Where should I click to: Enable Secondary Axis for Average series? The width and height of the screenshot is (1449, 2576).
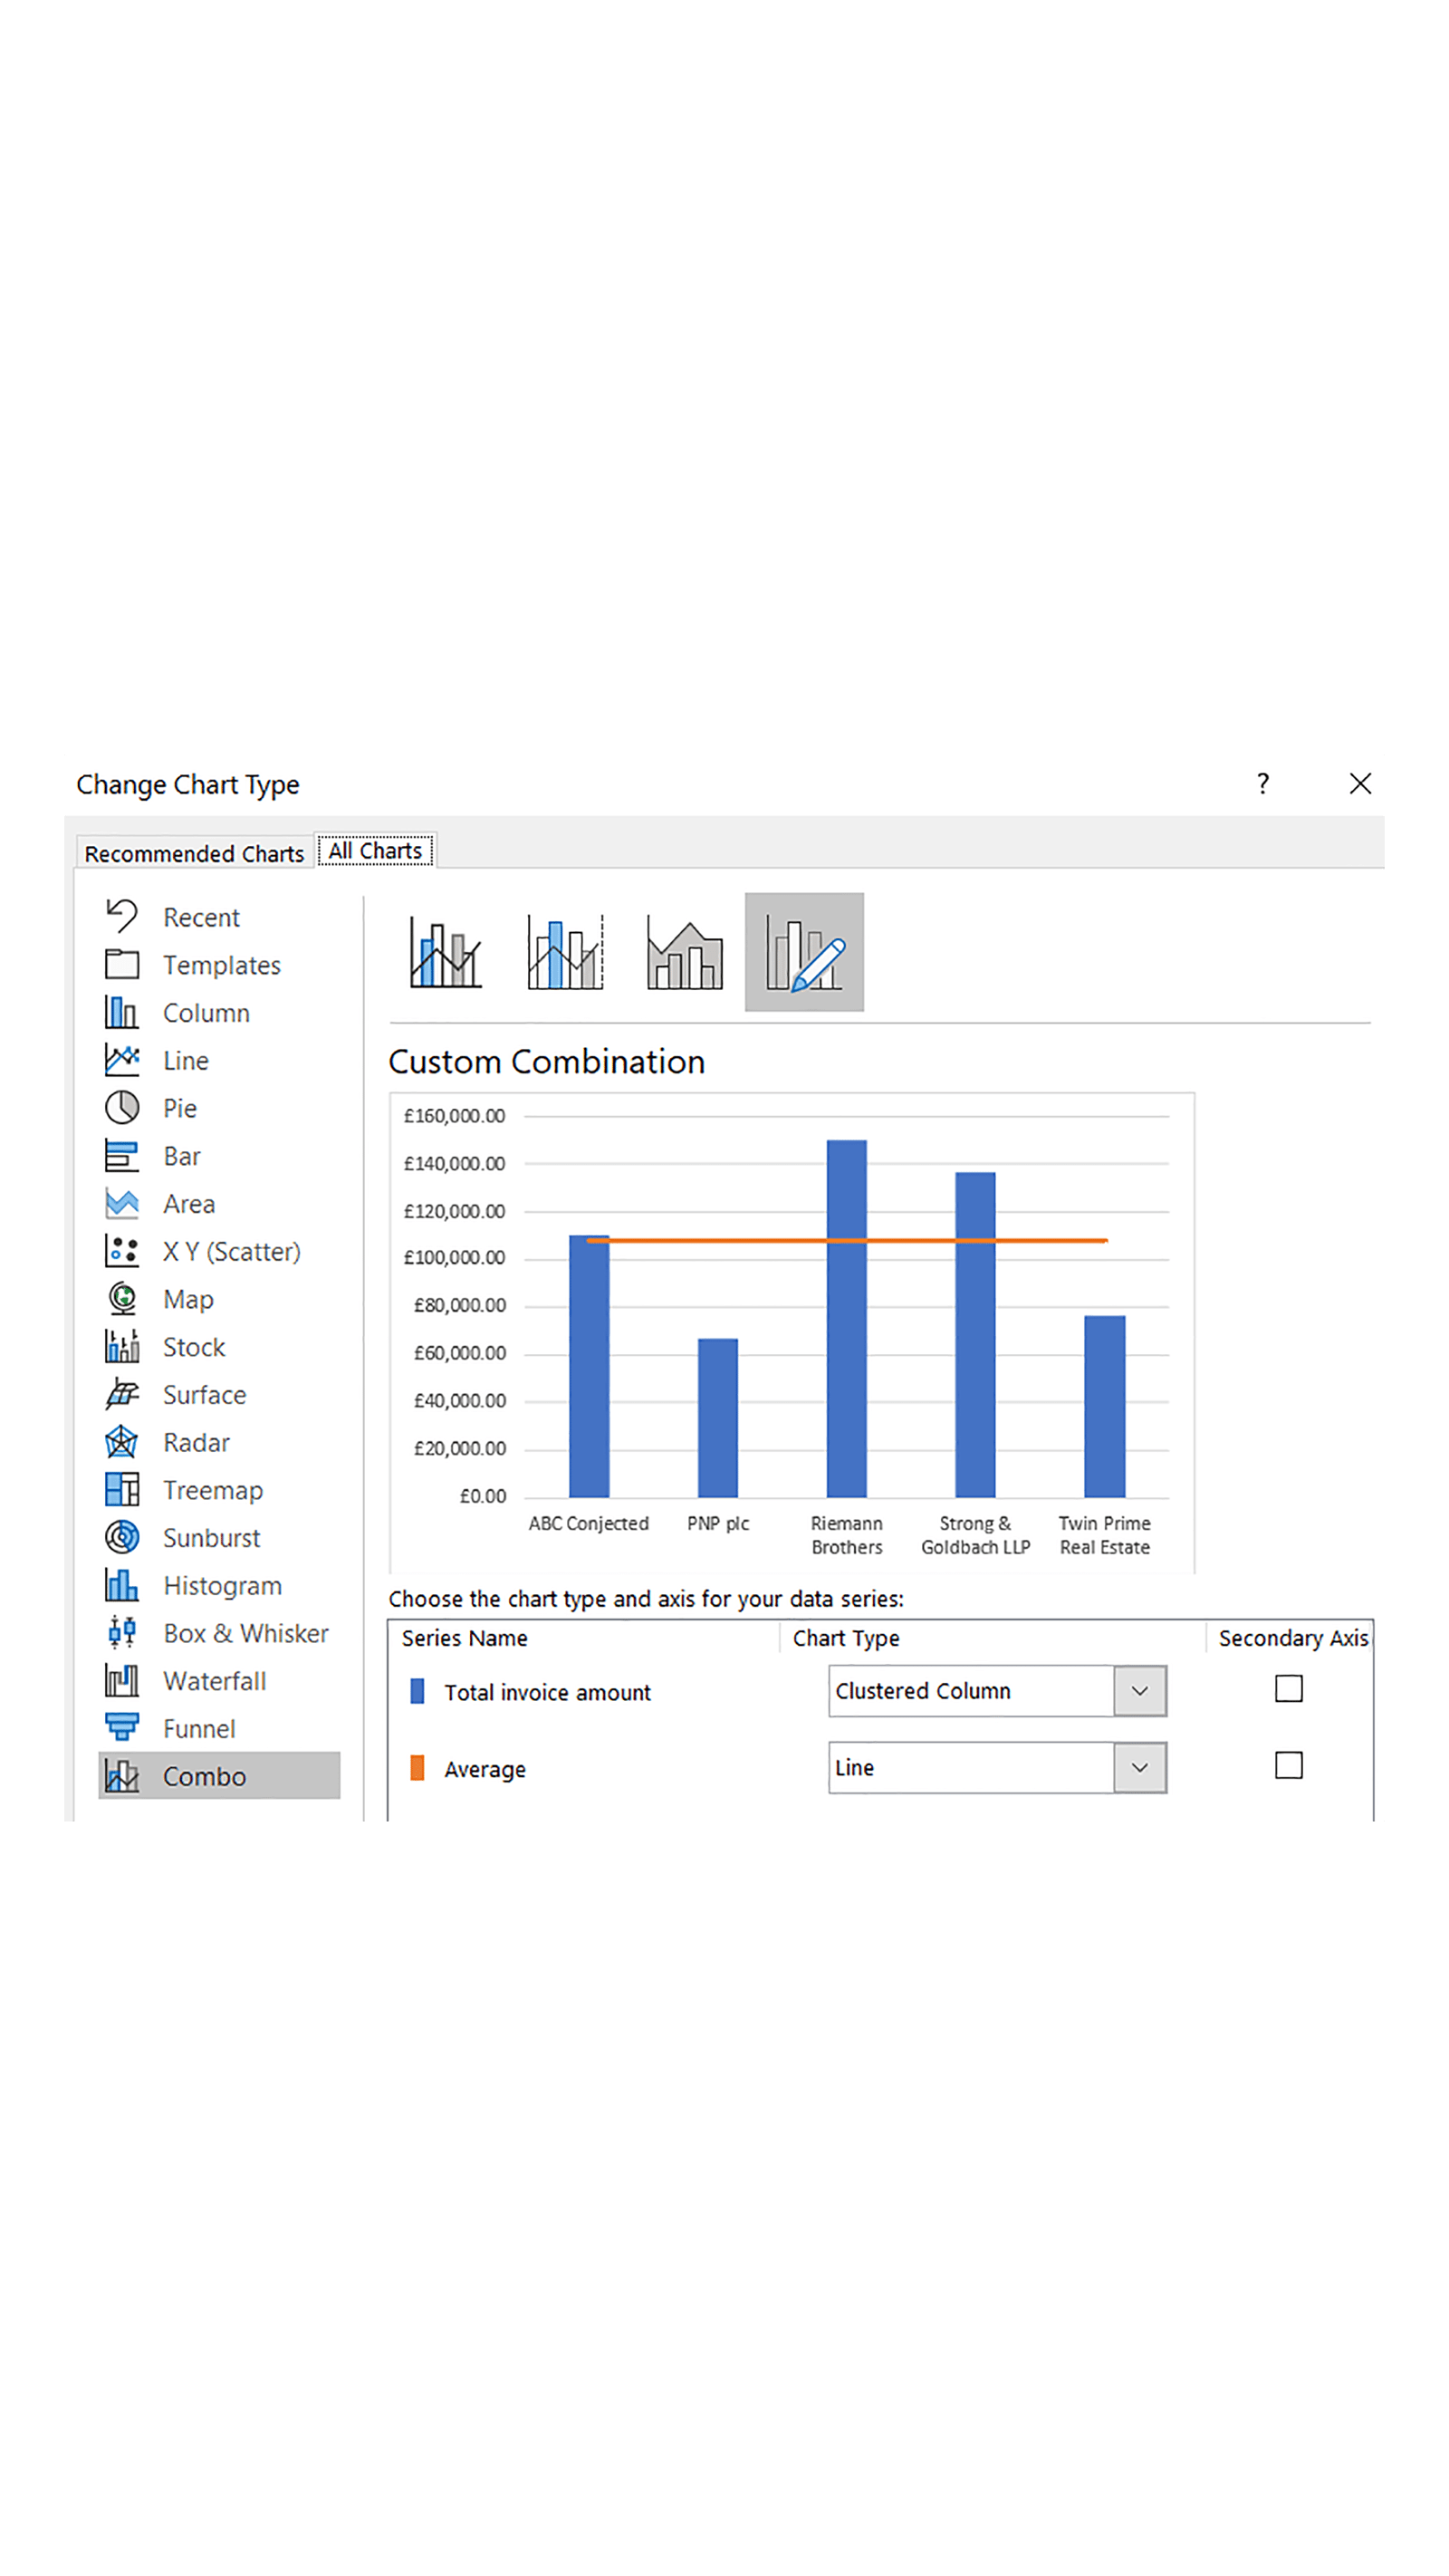(1288, 1766)
